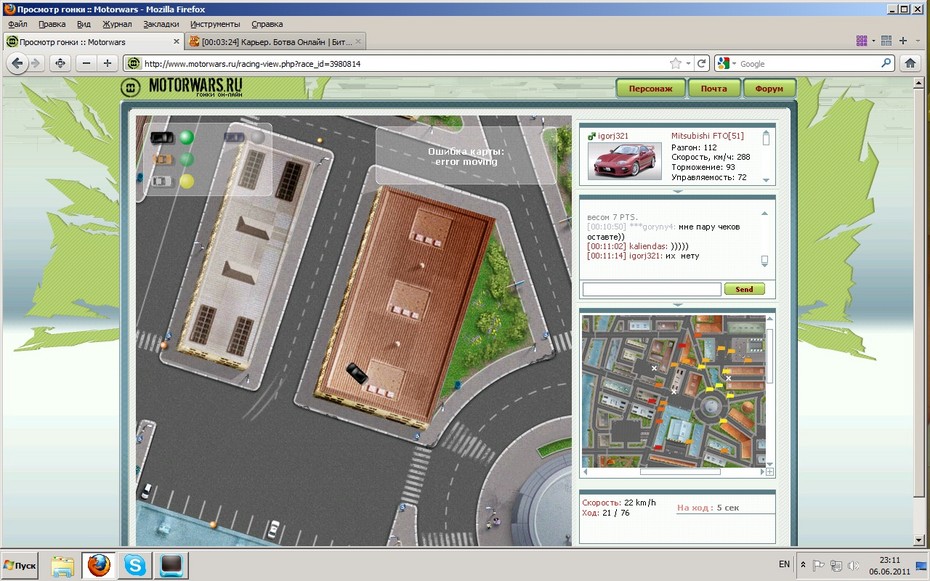Viewport: 930px width, 581px height.
Task: Click the Форум button
Action: [x=769, y=88]
